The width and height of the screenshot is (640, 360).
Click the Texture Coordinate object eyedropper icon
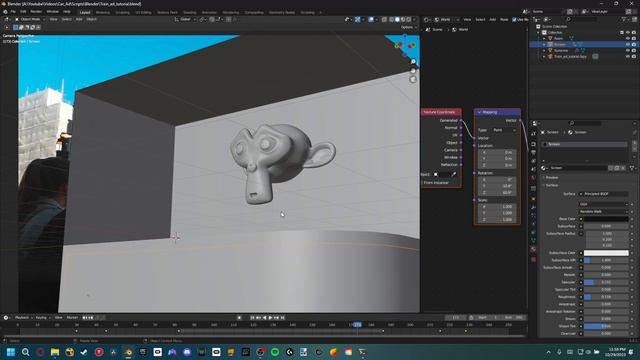pos(454,174)
